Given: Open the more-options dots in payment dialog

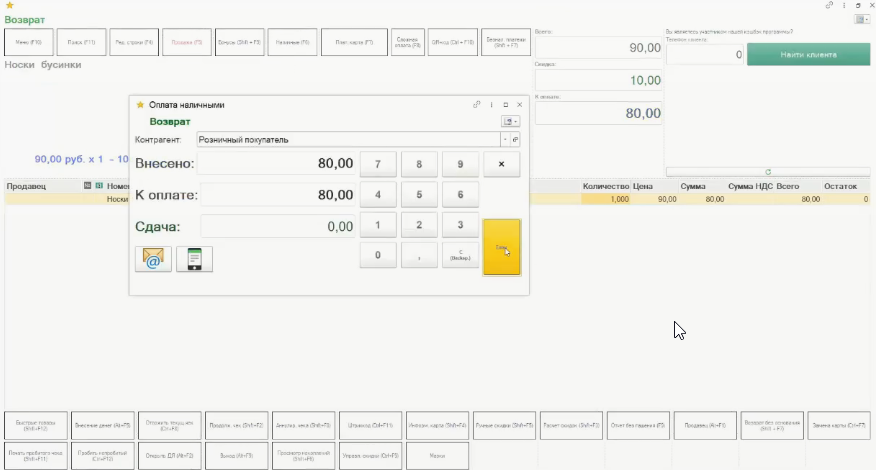Looking at the screenshot, I should [x=492, y=105].
